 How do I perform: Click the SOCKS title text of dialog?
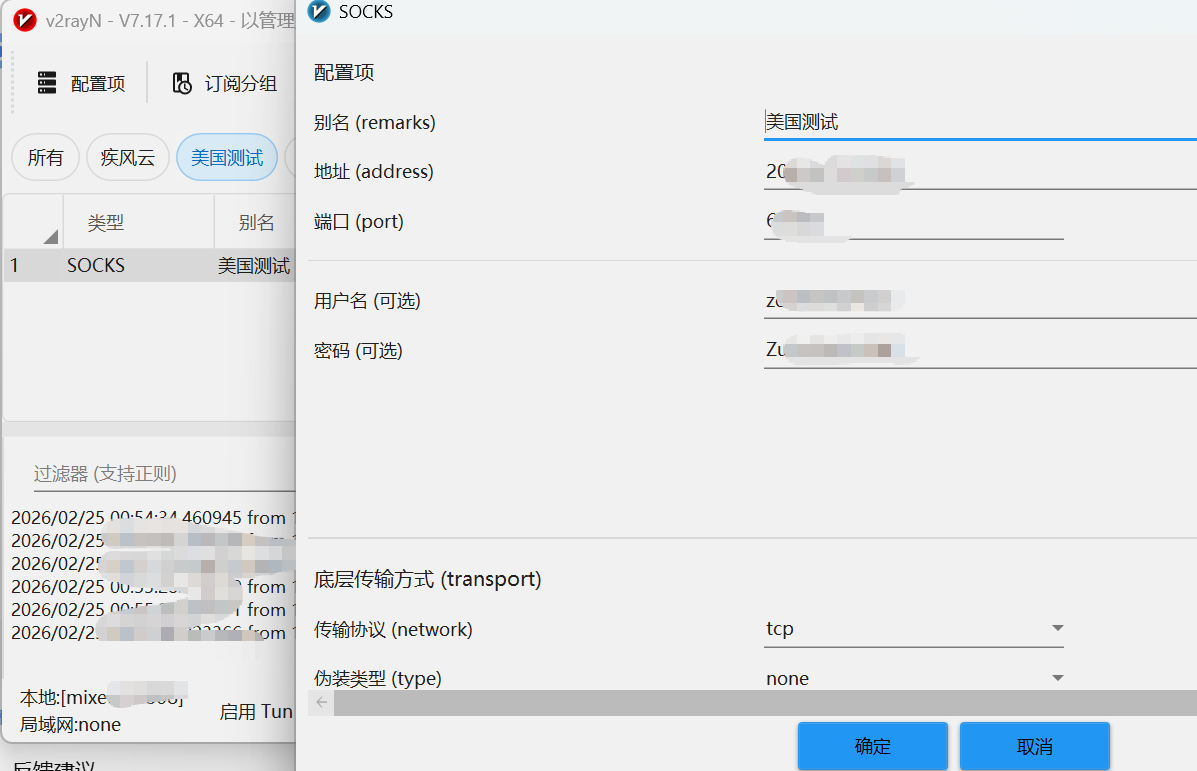pos(366,11)
